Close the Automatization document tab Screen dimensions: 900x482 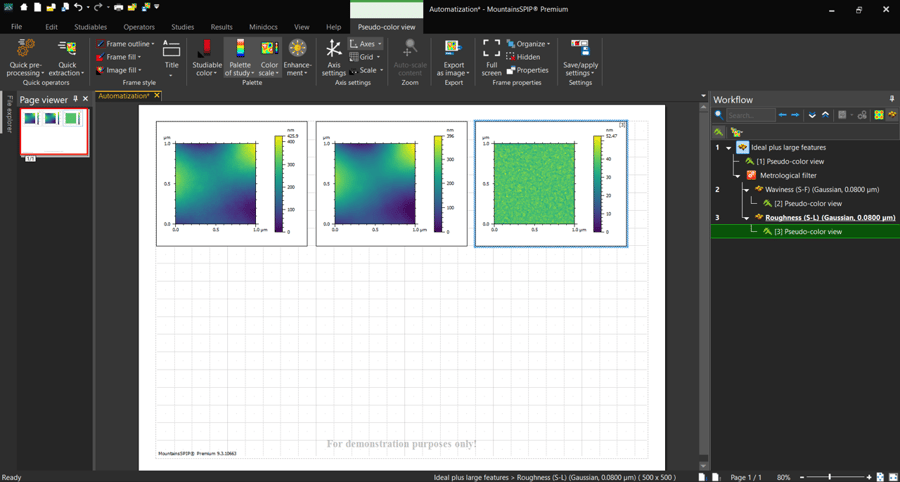tap(157, 96)
